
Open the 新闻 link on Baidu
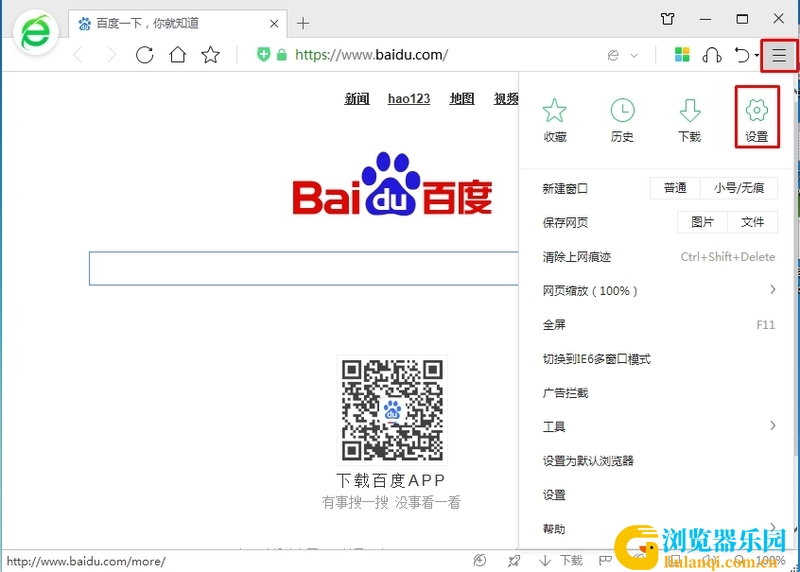357,98
